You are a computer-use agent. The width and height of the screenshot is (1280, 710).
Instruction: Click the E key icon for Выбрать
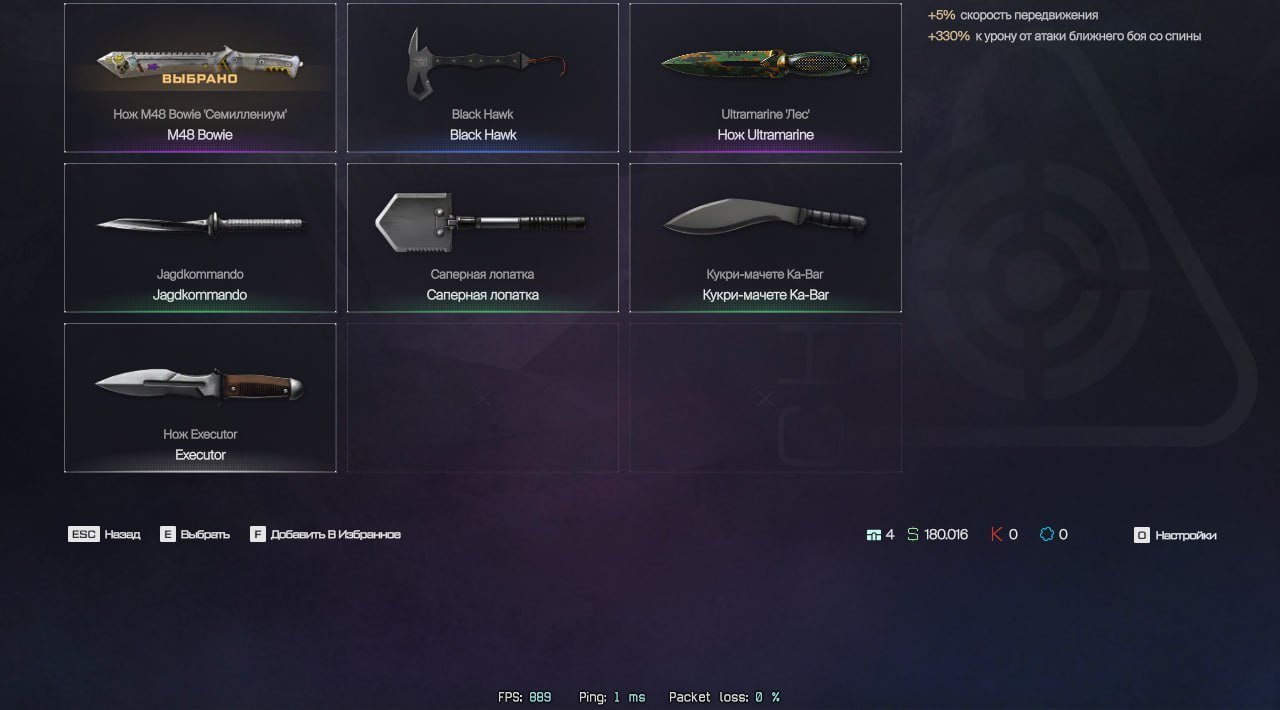pos(168,534)
